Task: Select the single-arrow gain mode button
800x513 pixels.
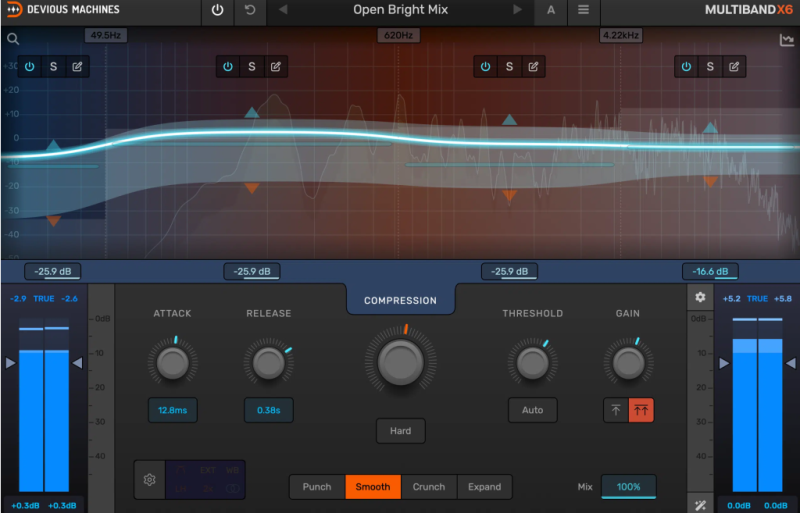Action: click(616, 410)
